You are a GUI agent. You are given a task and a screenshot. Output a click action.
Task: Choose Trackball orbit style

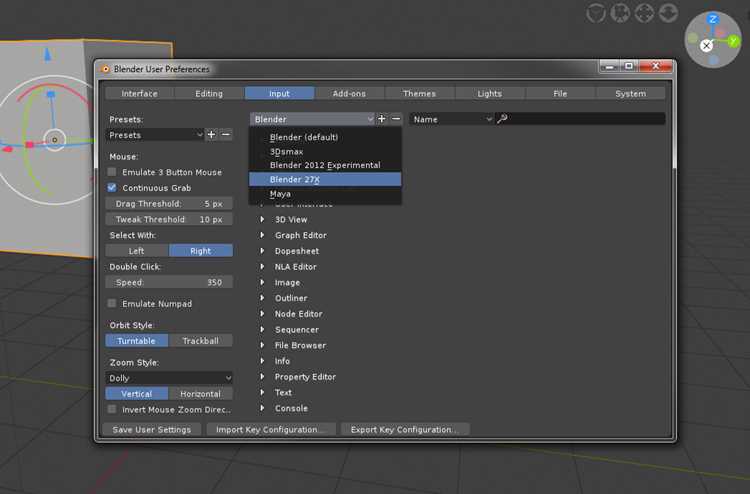(201, 340)
